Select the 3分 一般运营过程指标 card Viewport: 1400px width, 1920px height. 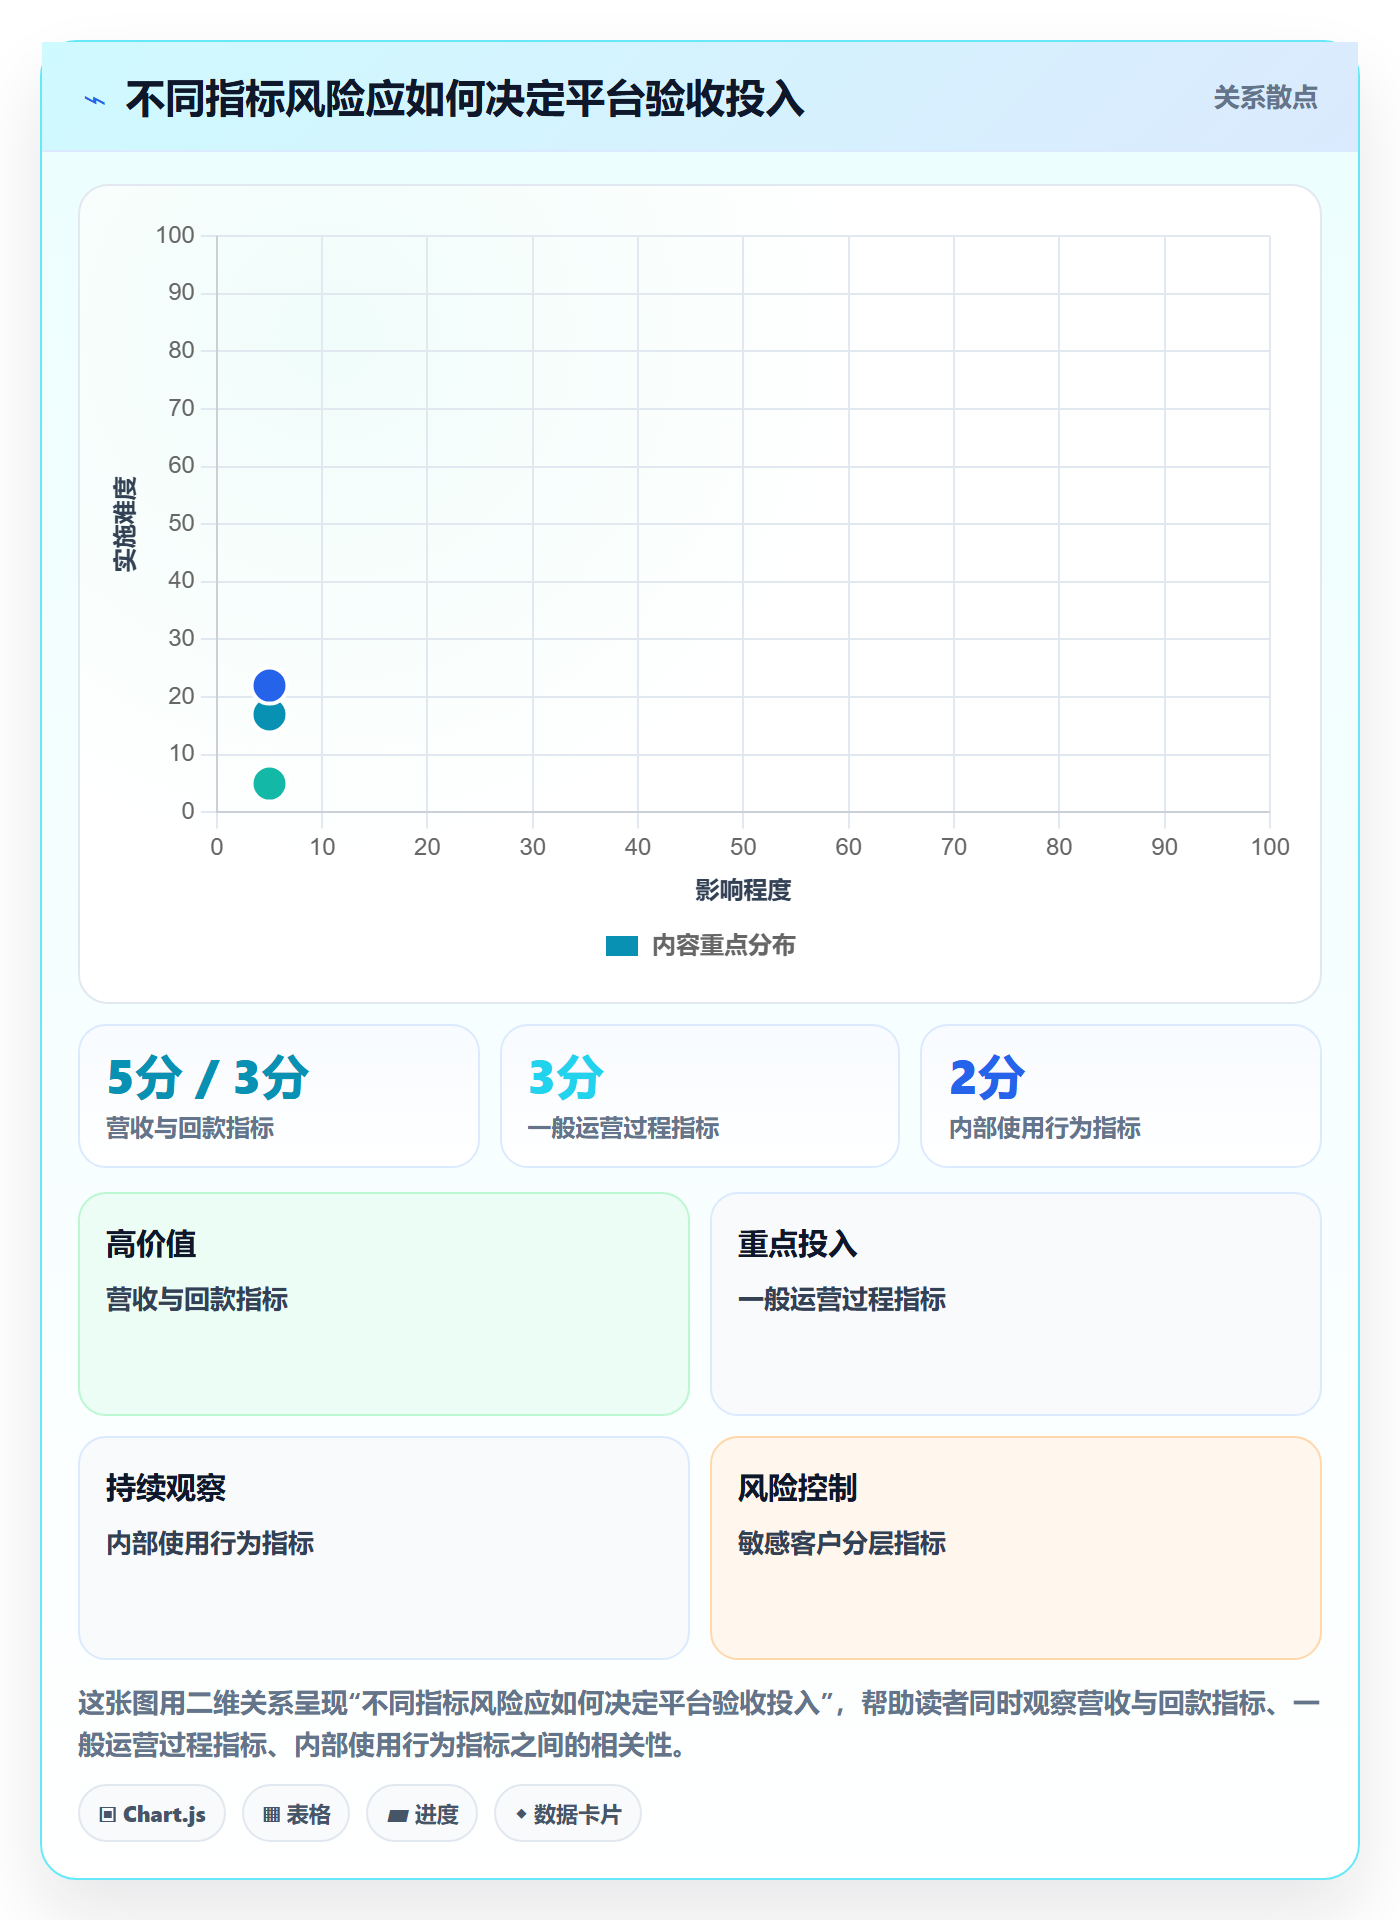(x=700, y=1096)
